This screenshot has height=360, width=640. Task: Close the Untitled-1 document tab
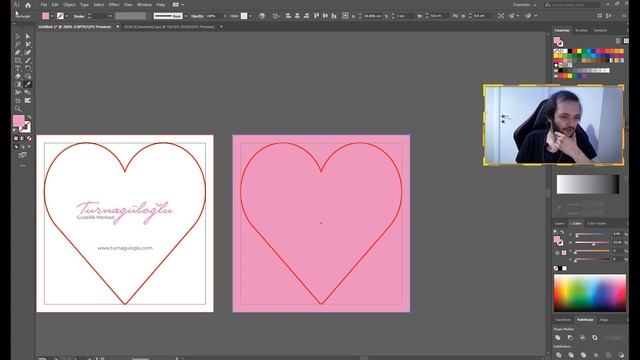pyautogui.click(x=118, y=27)
